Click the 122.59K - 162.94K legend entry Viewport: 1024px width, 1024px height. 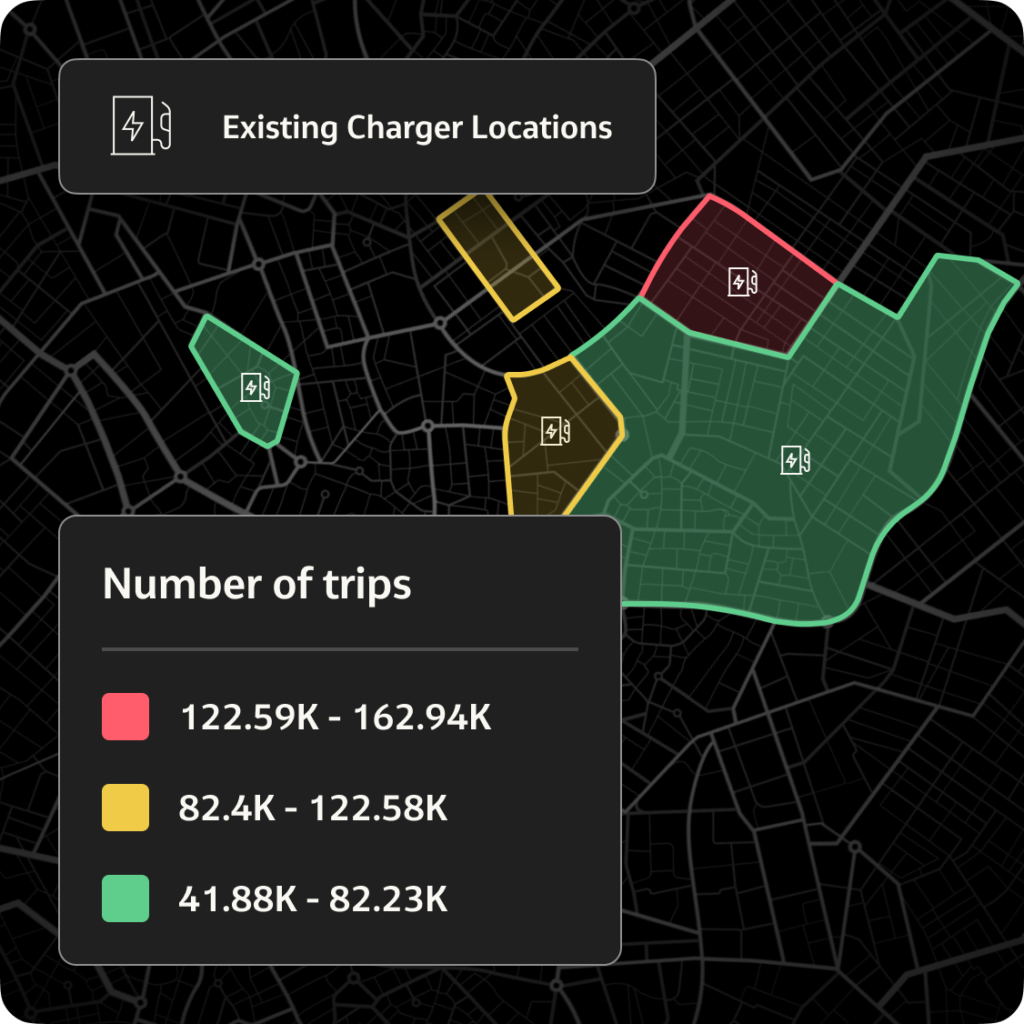click(x=336, y=717)
